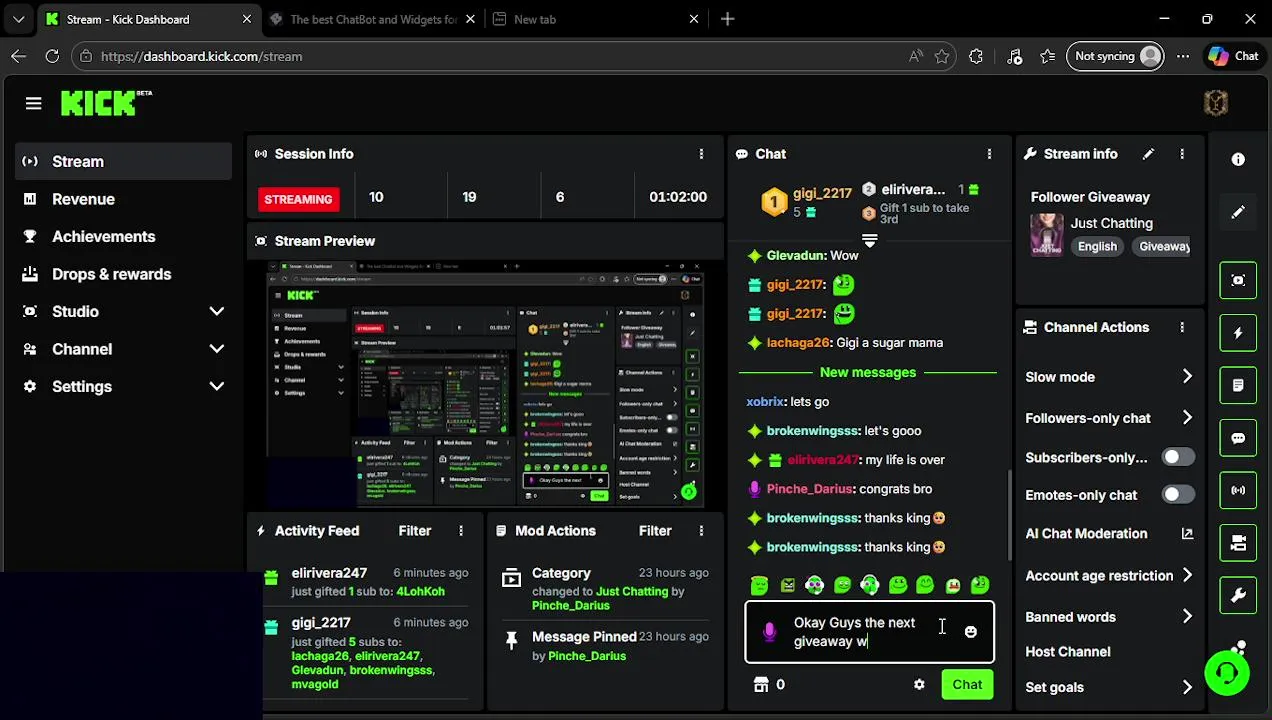
Task: Switch to the ChatBot and Widgets browser tab
Action: (374, 19)
